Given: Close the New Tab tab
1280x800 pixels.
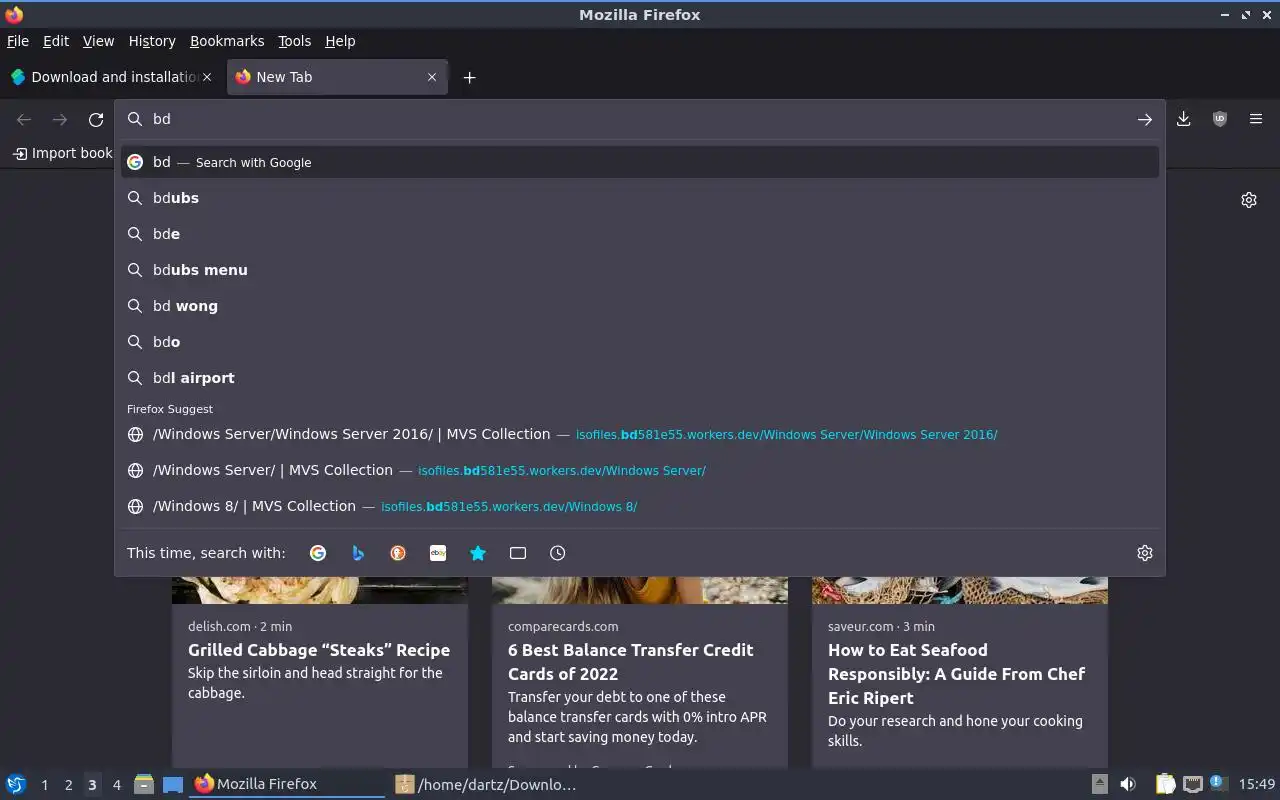Looking at the screenshot, I should tap(432, 77).
